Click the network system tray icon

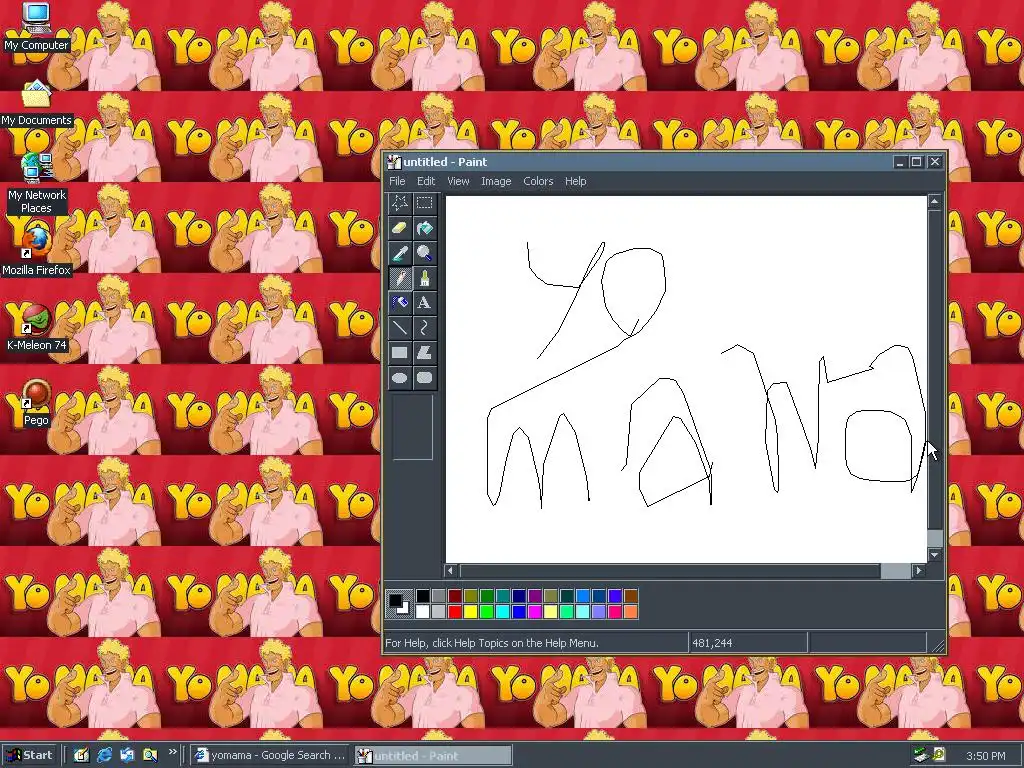(921, 755)
